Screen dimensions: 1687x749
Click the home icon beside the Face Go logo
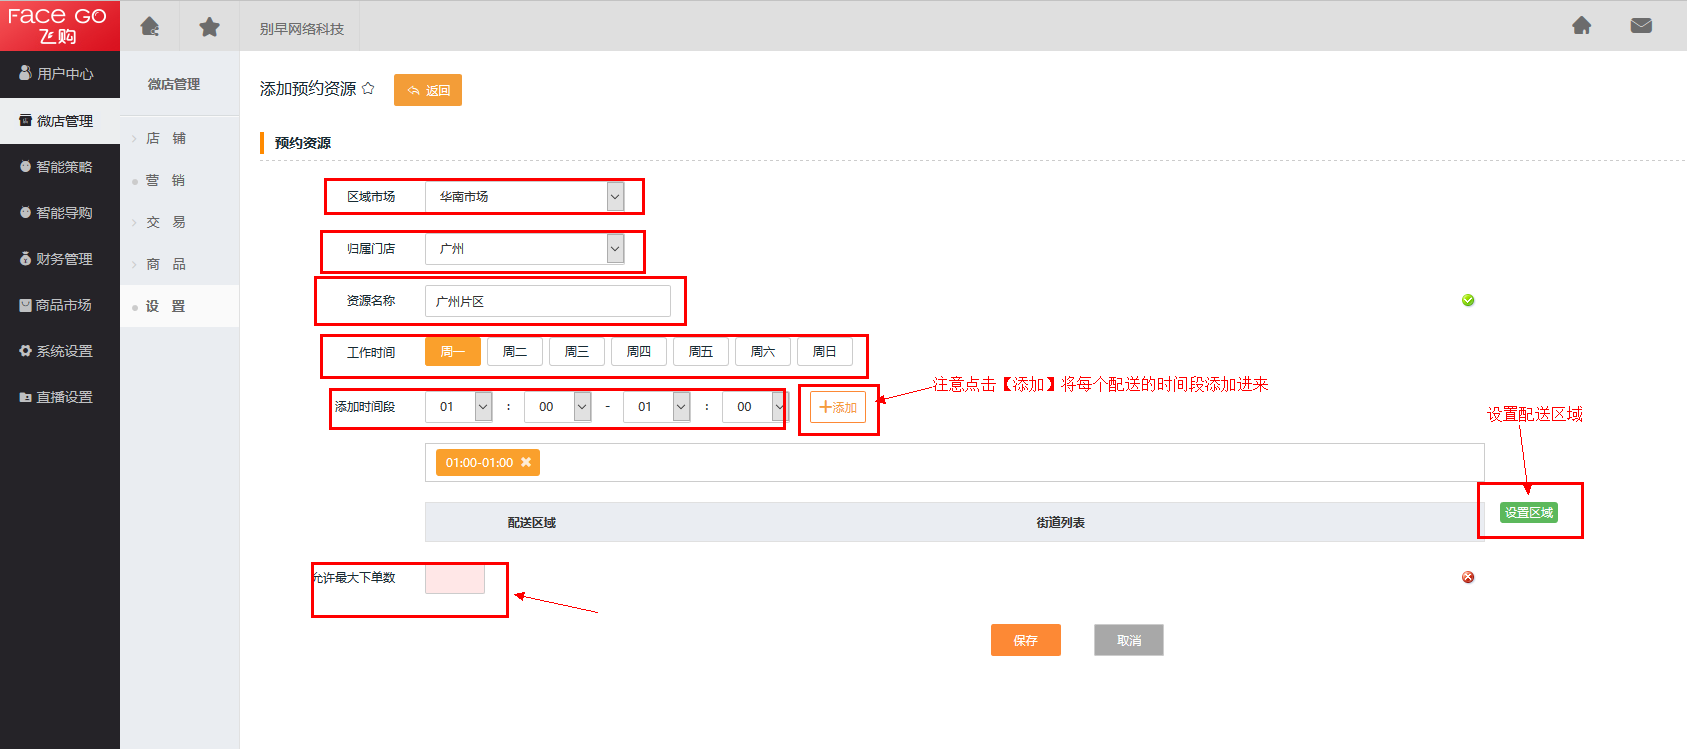(150, 26)
